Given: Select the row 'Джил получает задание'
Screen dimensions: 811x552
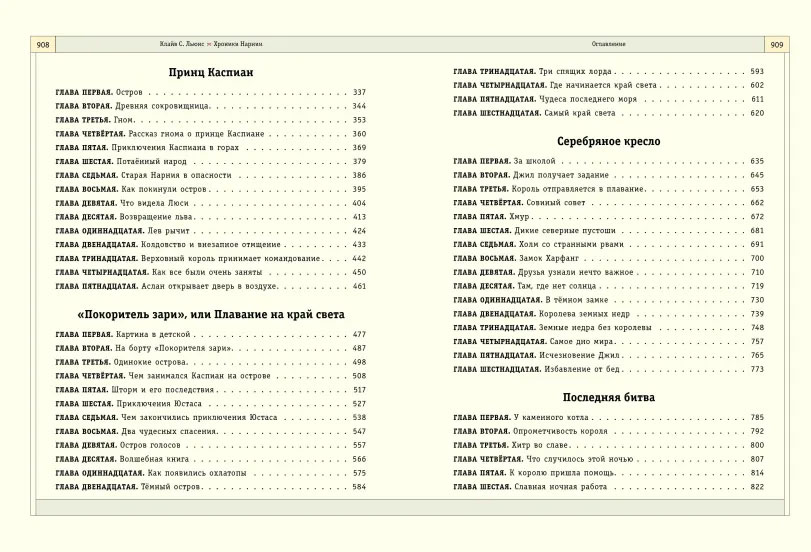Looking at the screenshot, I should (x=609, y=175).
